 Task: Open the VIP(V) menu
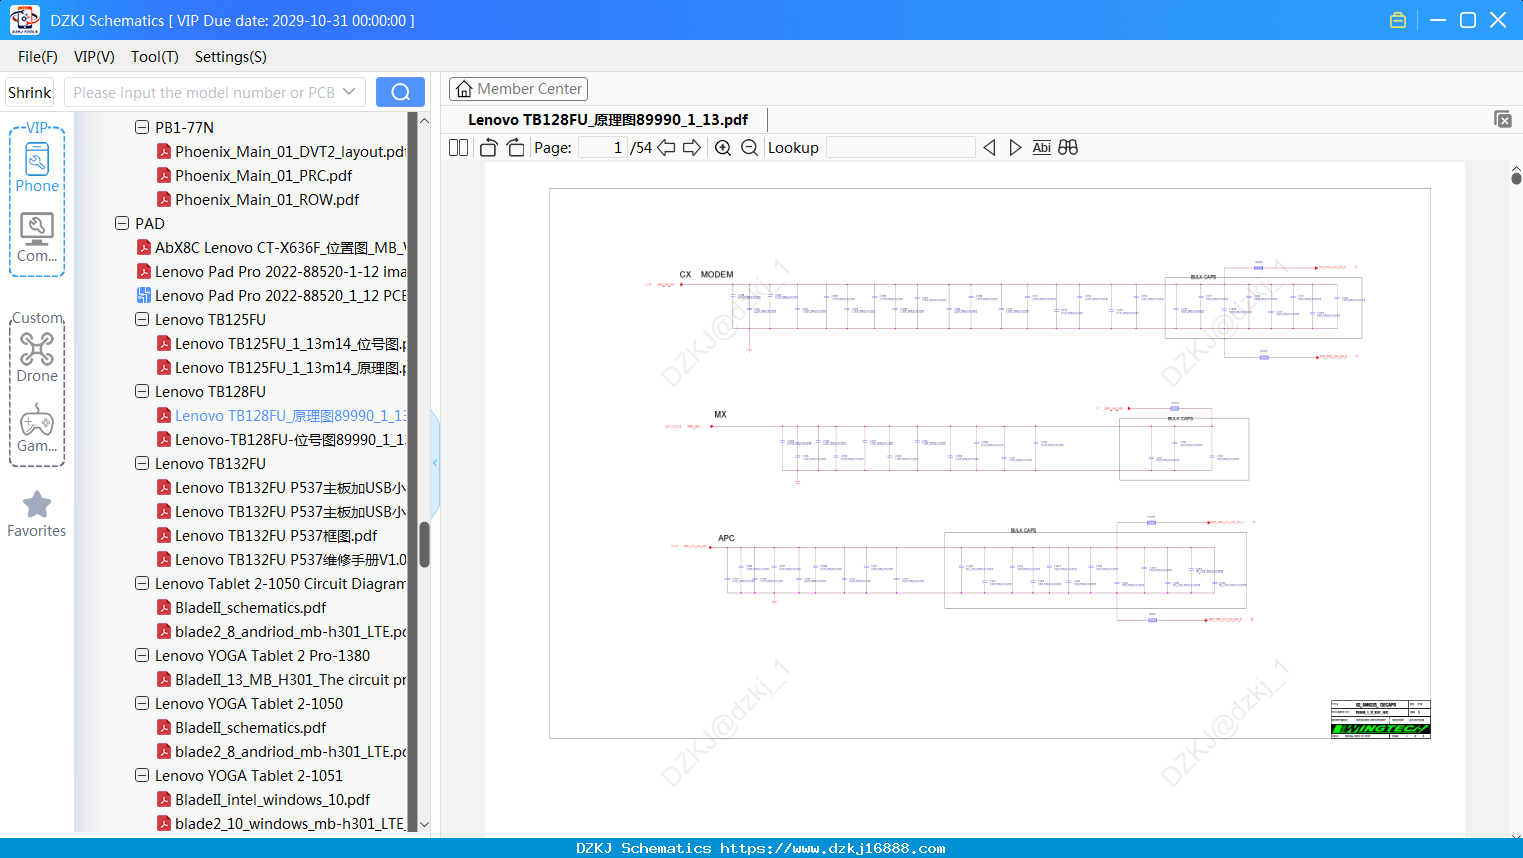pyautogui.click(x=94, y=57)
